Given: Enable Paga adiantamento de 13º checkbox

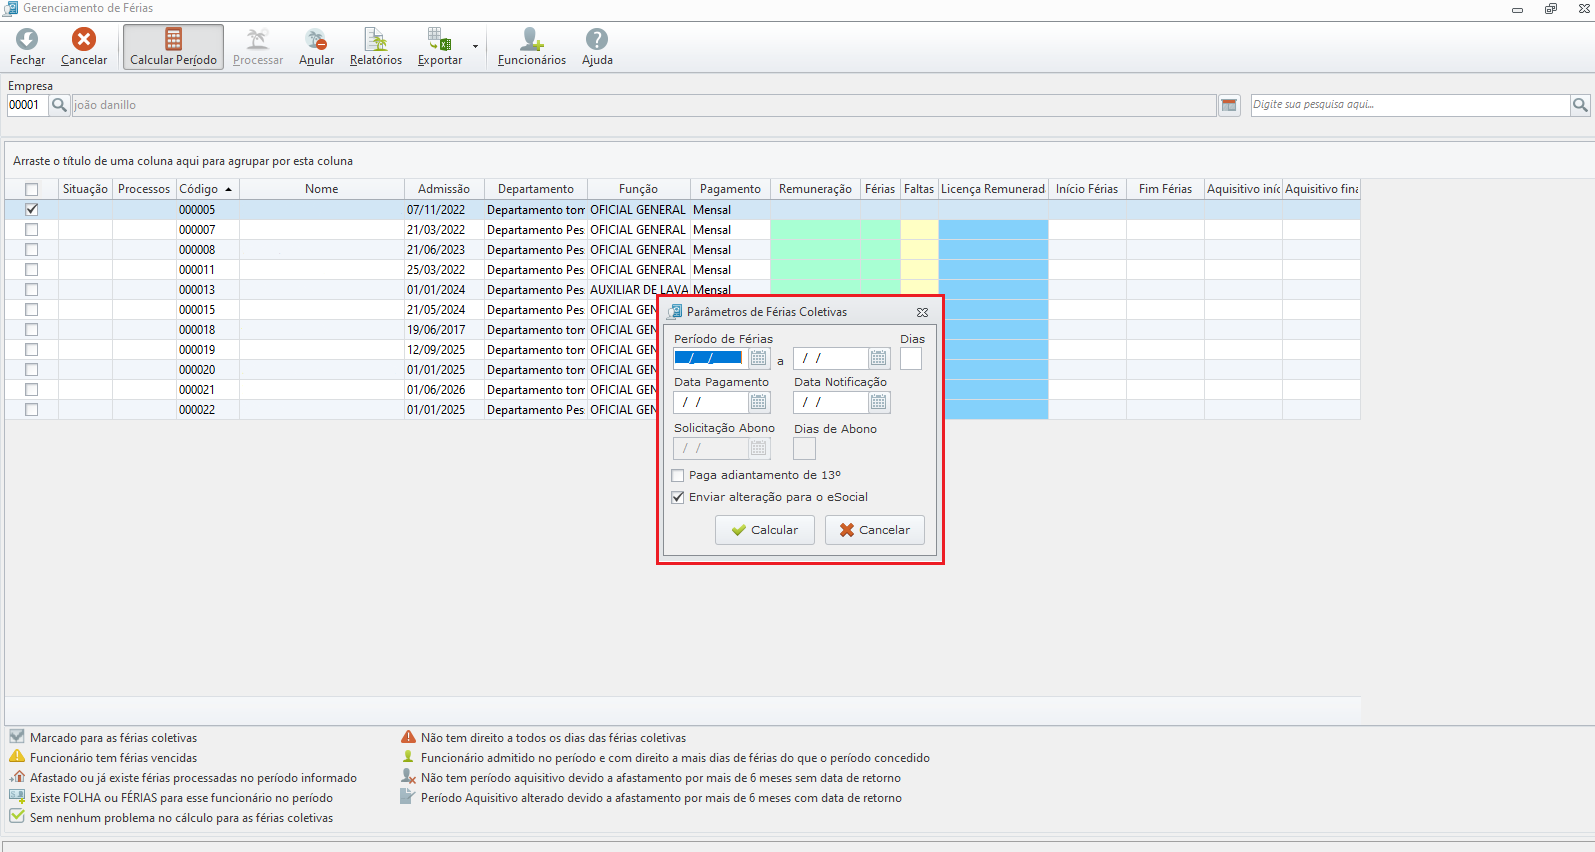Looking at the screenshot, I should [x=678, y=476].
